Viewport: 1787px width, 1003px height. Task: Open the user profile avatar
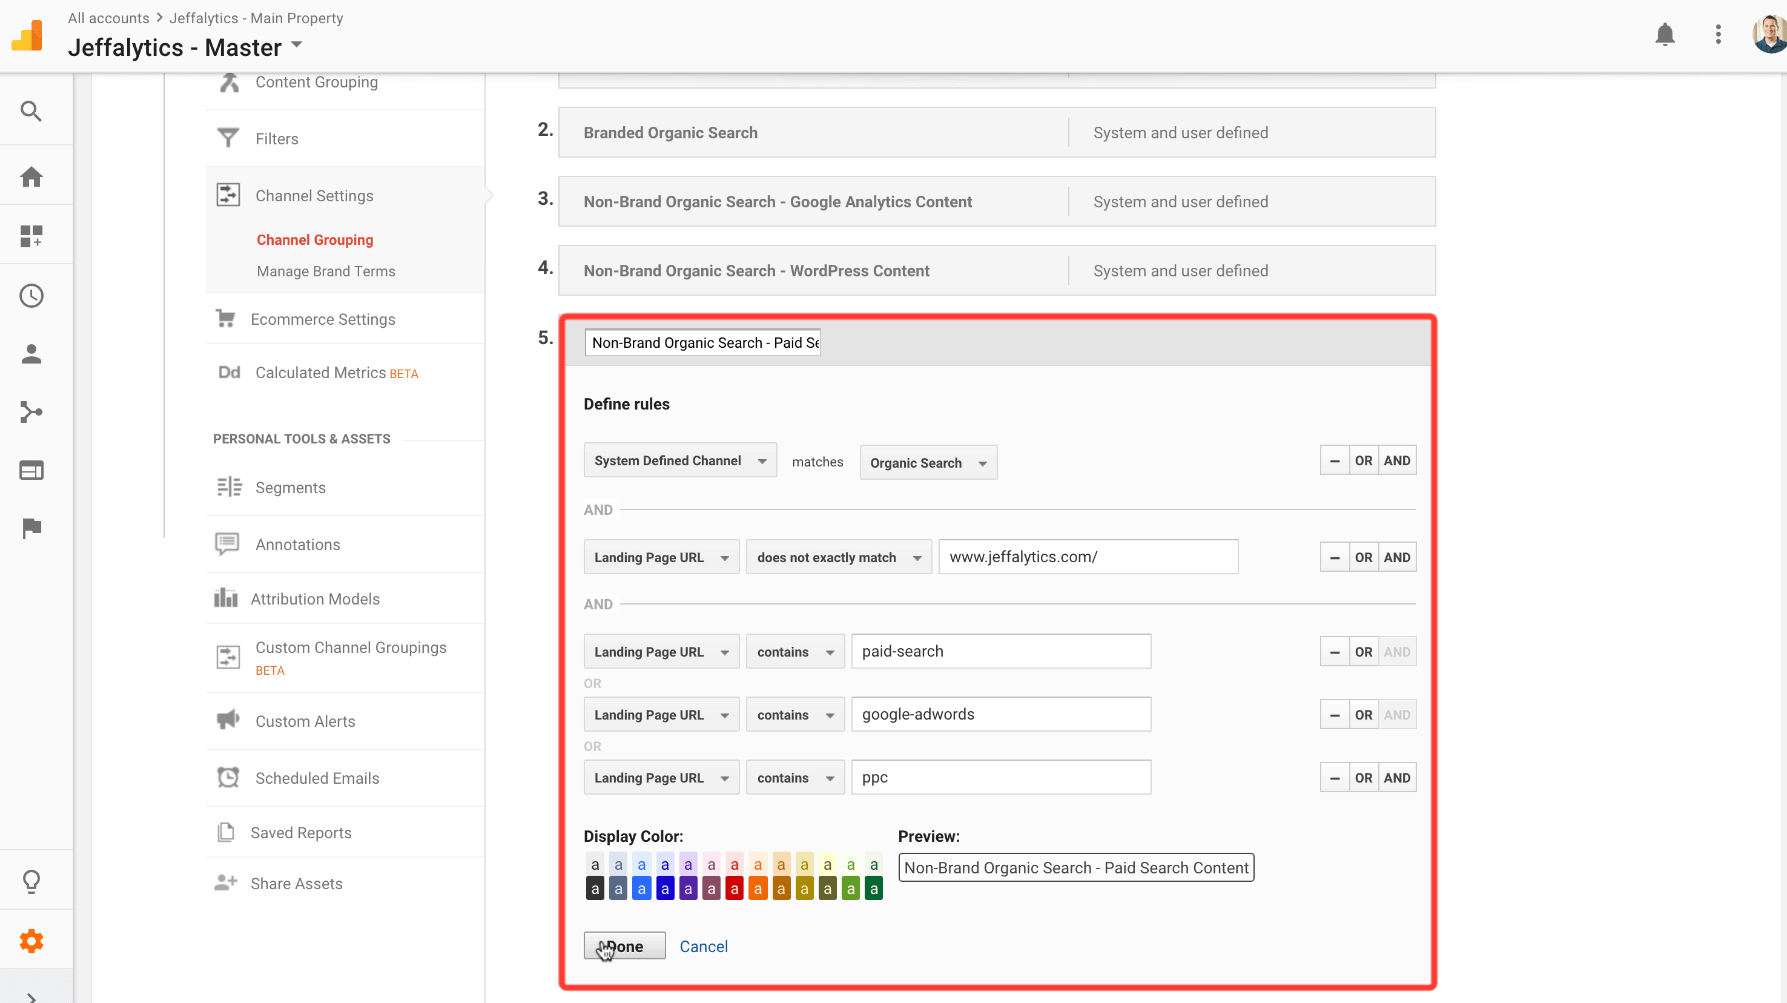(1769, 34)
